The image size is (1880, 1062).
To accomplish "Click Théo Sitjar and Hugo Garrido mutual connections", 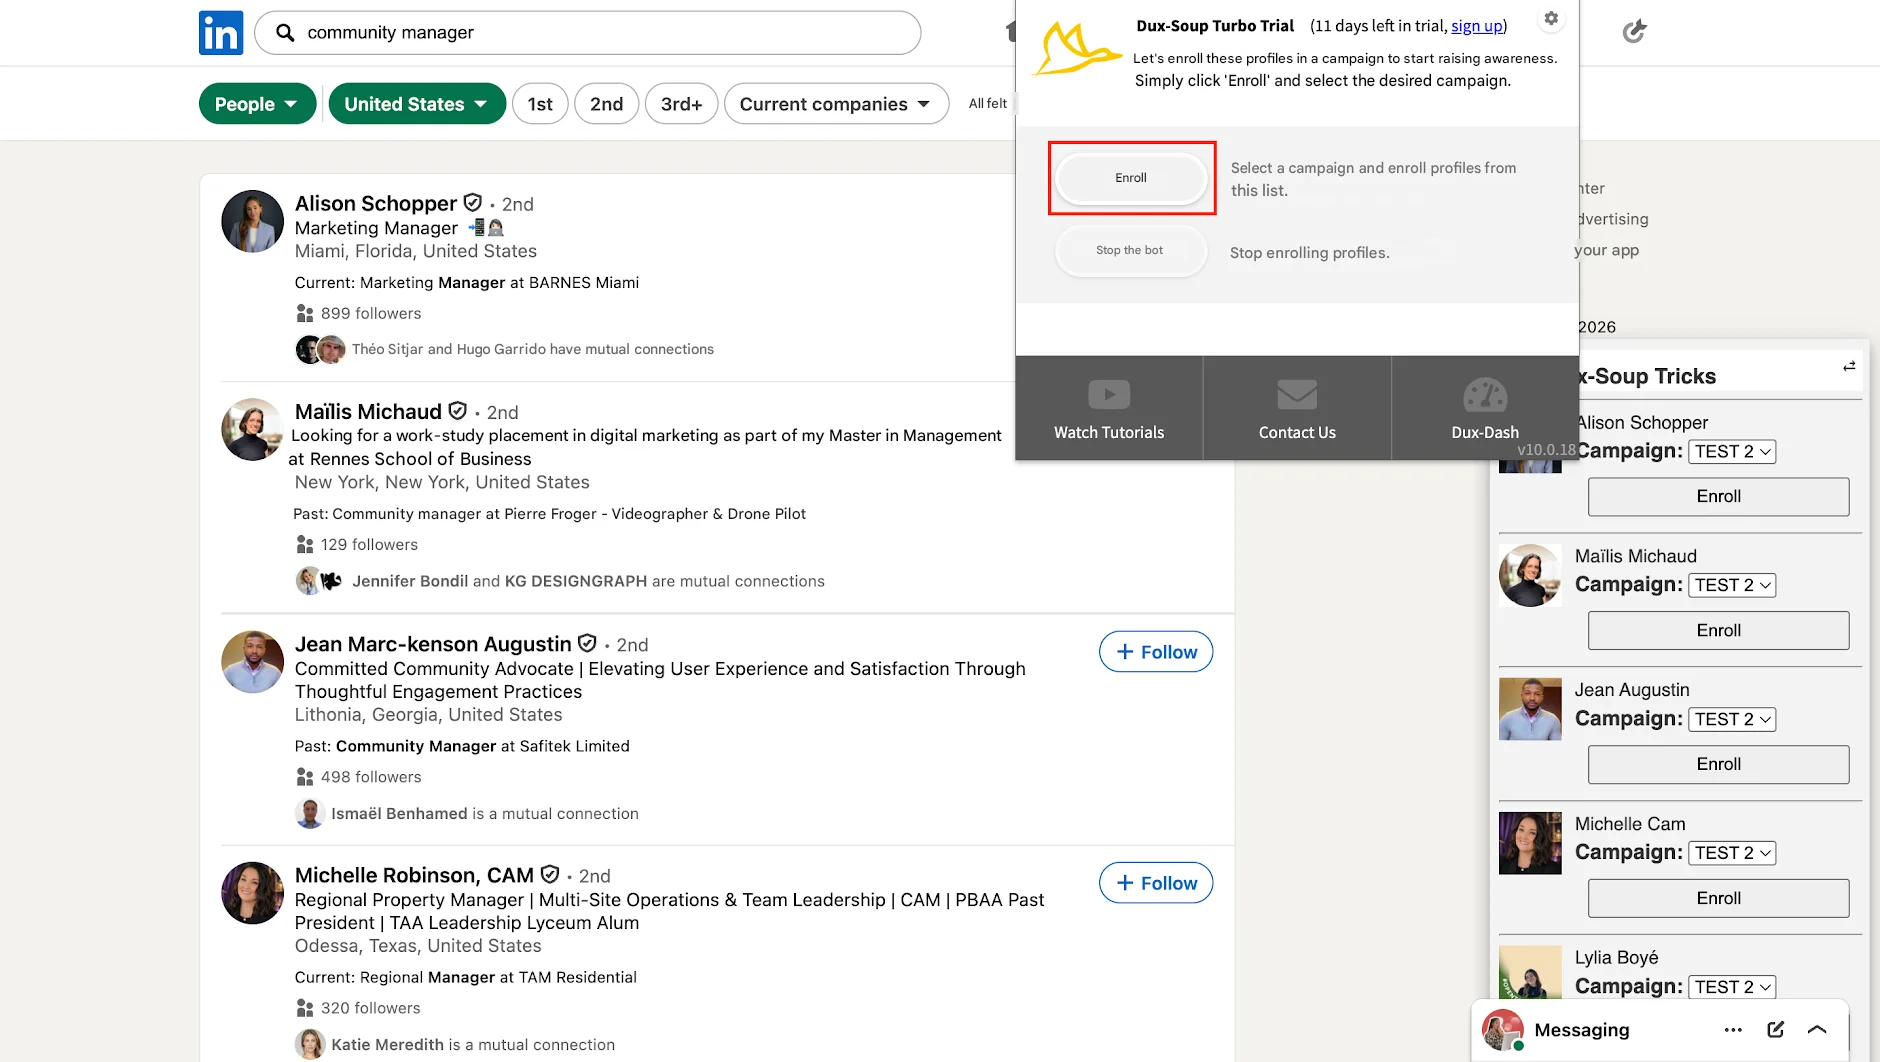I will pyautogui.click(x=532, y=349).
